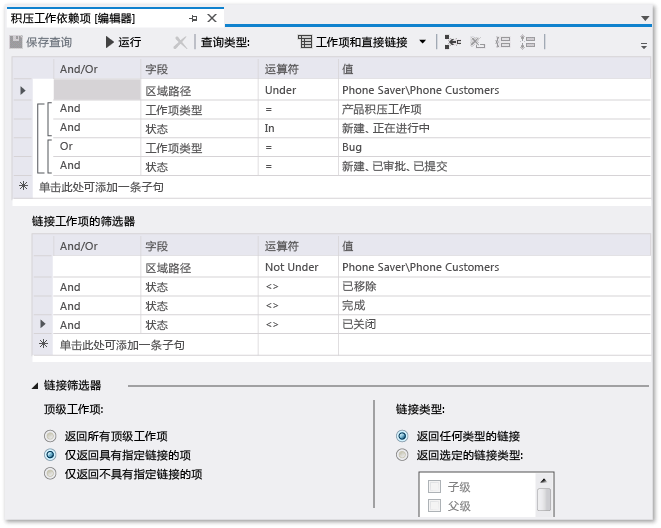
Task: Select 仅返回不具有指定链接的项 radio button
Action: 50,474
